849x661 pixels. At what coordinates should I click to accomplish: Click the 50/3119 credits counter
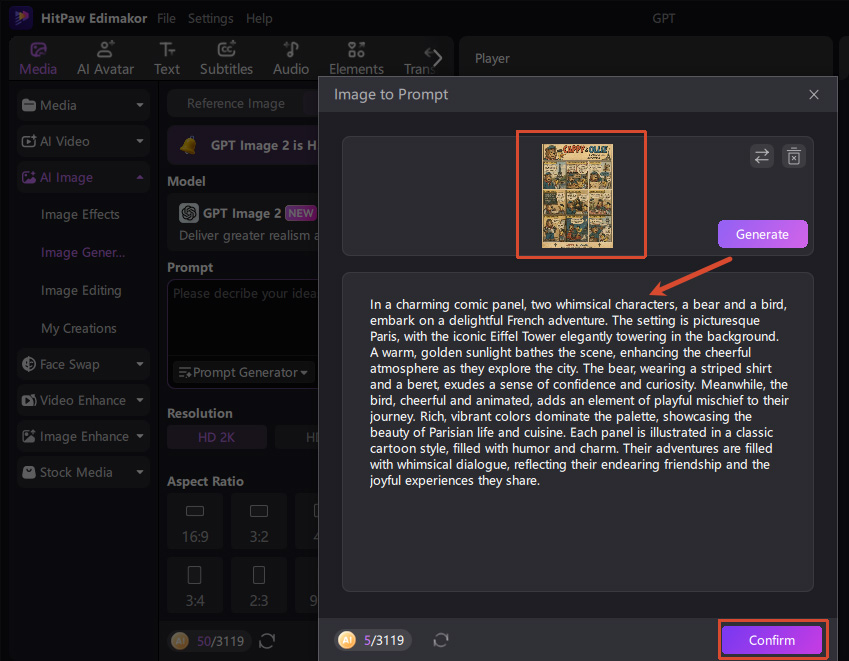pyautogui.click(x=210, y=641)
